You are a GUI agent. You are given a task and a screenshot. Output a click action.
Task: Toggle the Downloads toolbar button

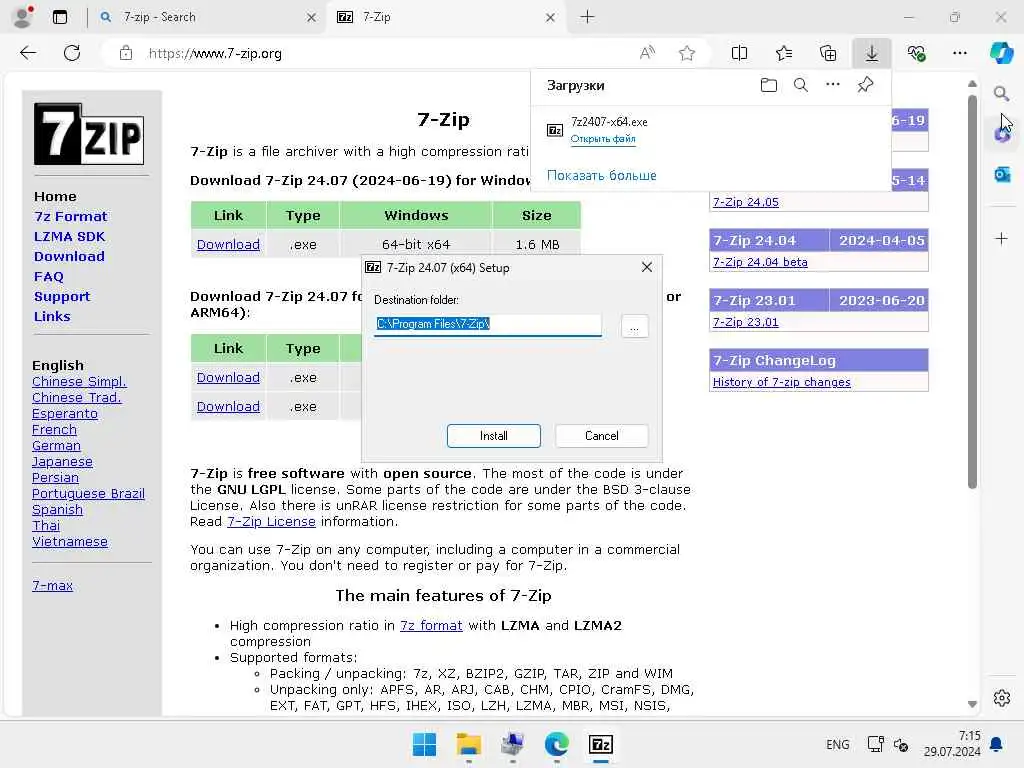coord(872,53)
